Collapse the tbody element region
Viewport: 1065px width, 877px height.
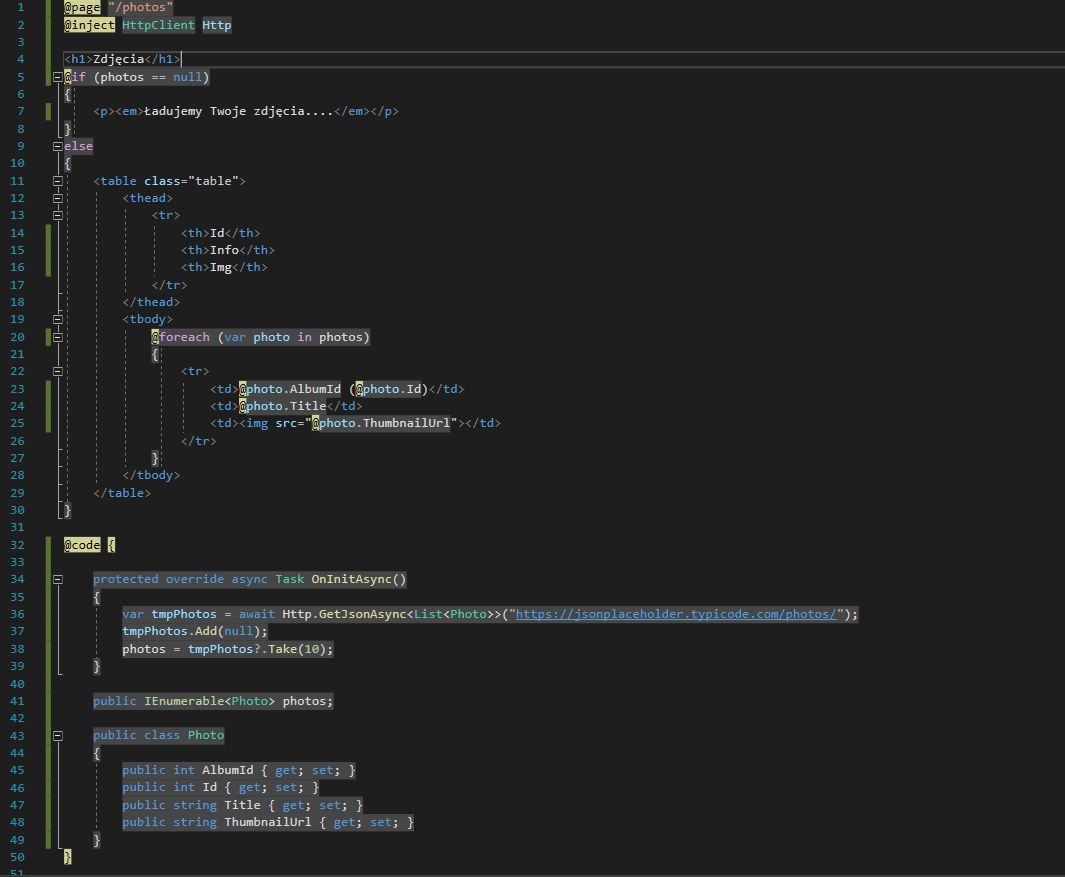pyautogui.click(x=58, y=319)
